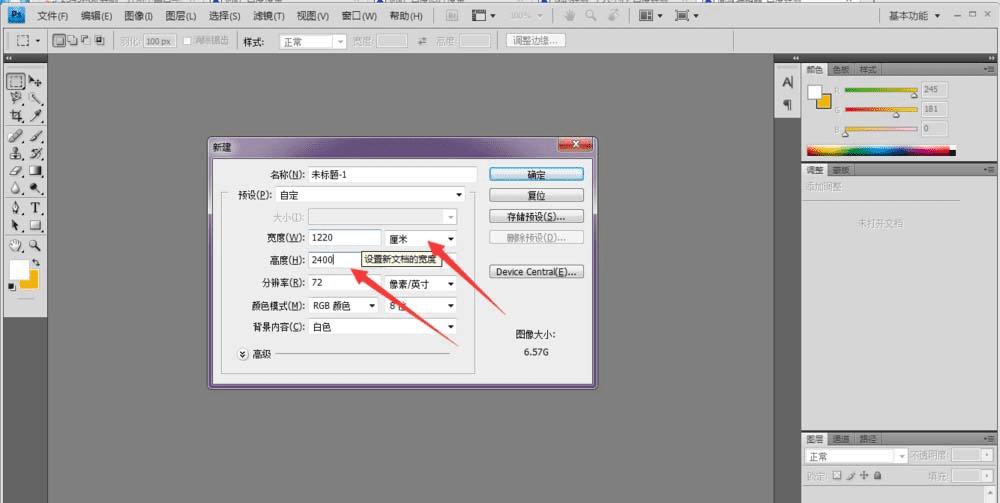Click the Device Central(E)... button
This screenshot has width=1000, height=503.
click(x=536, y=272)
